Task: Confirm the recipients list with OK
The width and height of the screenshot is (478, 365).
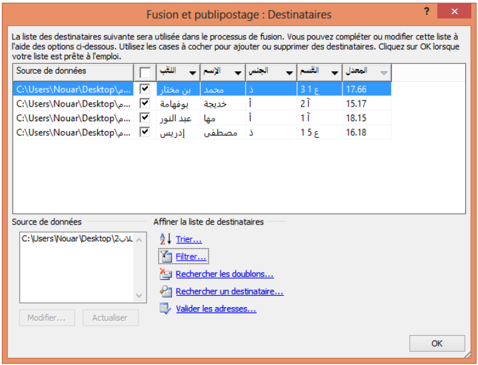Action: 437,343
